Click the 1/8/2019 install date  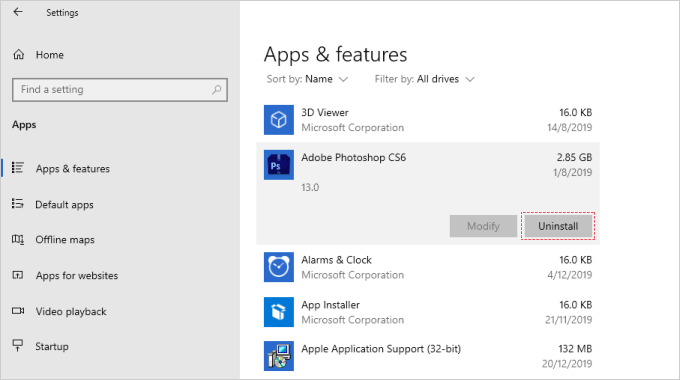click(572, 173)
